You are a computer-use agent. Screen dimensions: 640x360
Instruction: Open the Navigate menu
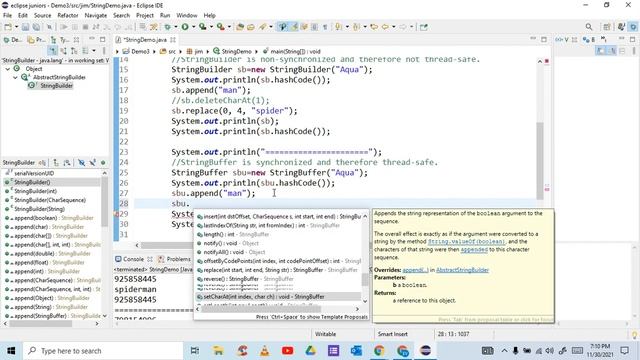click(96, 16)
